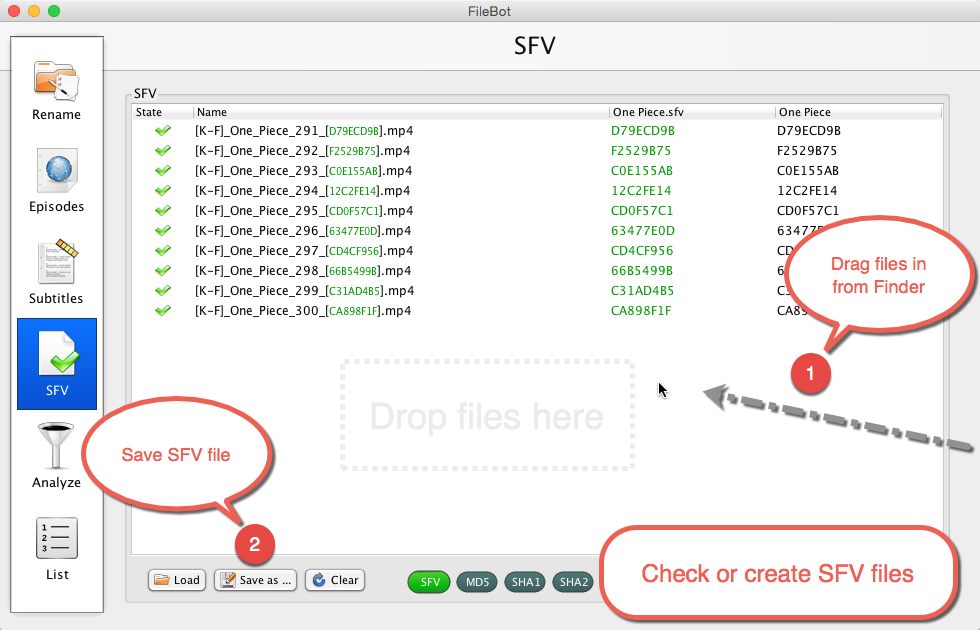The height and width of the screenshot is (630, 980).
Task: Switch hash type to SHA2
Action: 573,582
